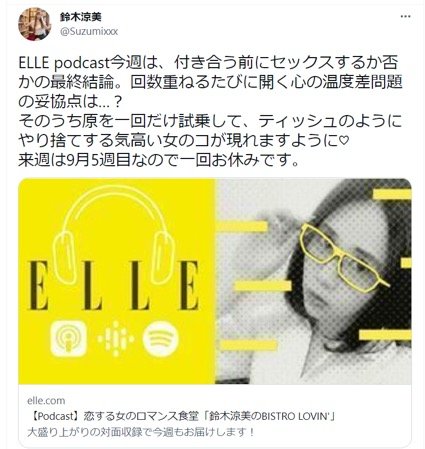Click the Apple Podcasts icon in the banner

point(69,338)
